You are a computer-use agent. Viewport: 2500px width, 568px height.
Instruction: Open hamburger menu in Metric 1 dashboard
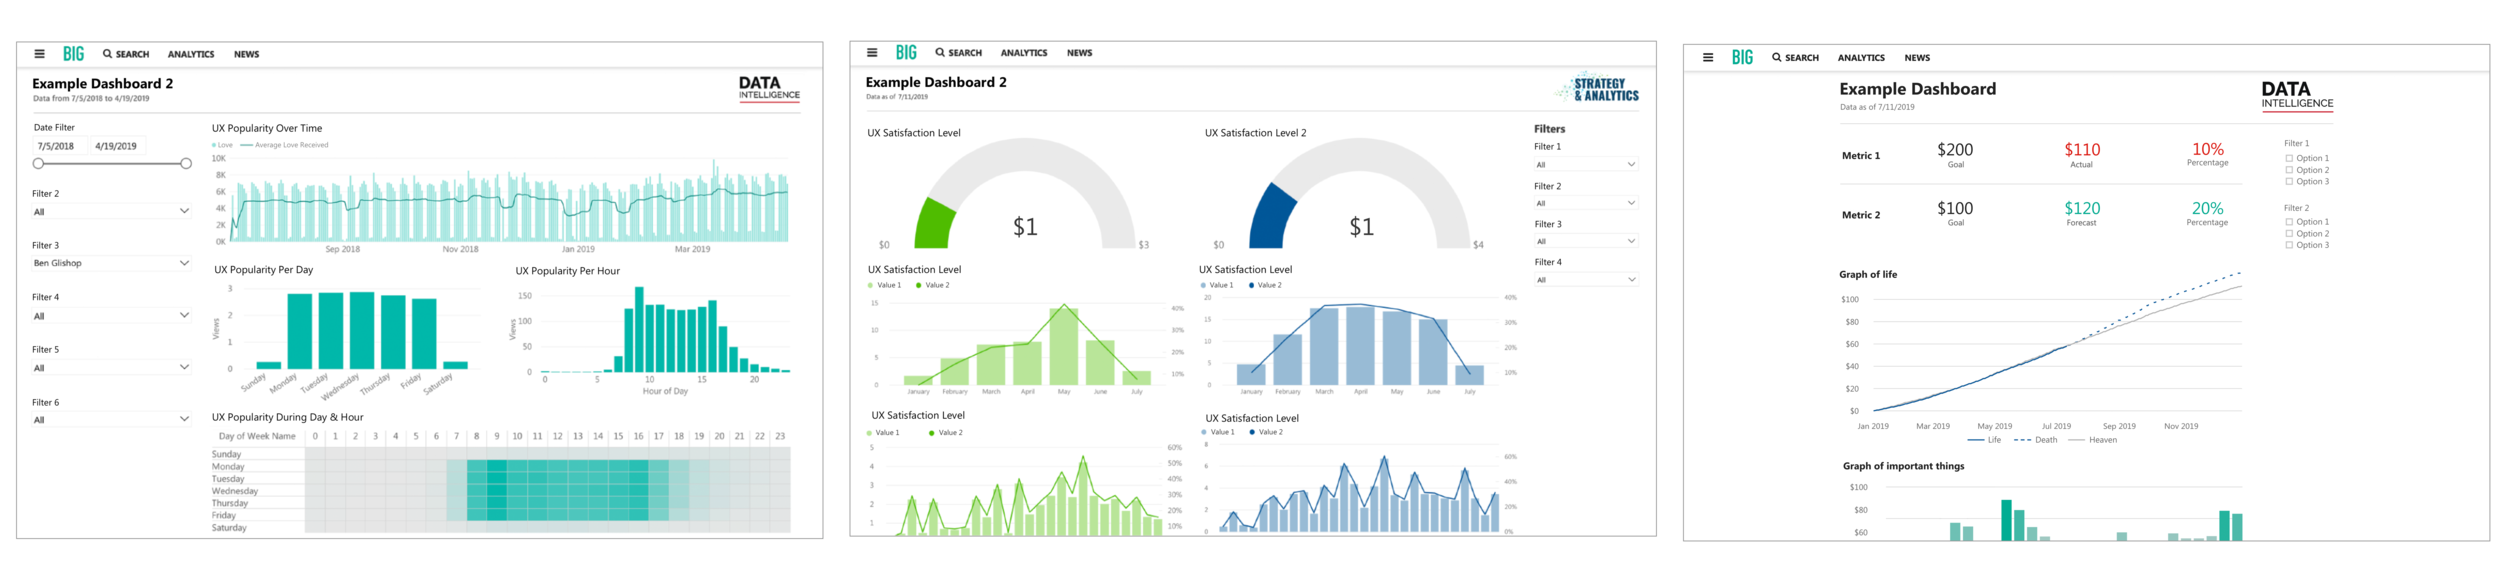(1708, 57)
